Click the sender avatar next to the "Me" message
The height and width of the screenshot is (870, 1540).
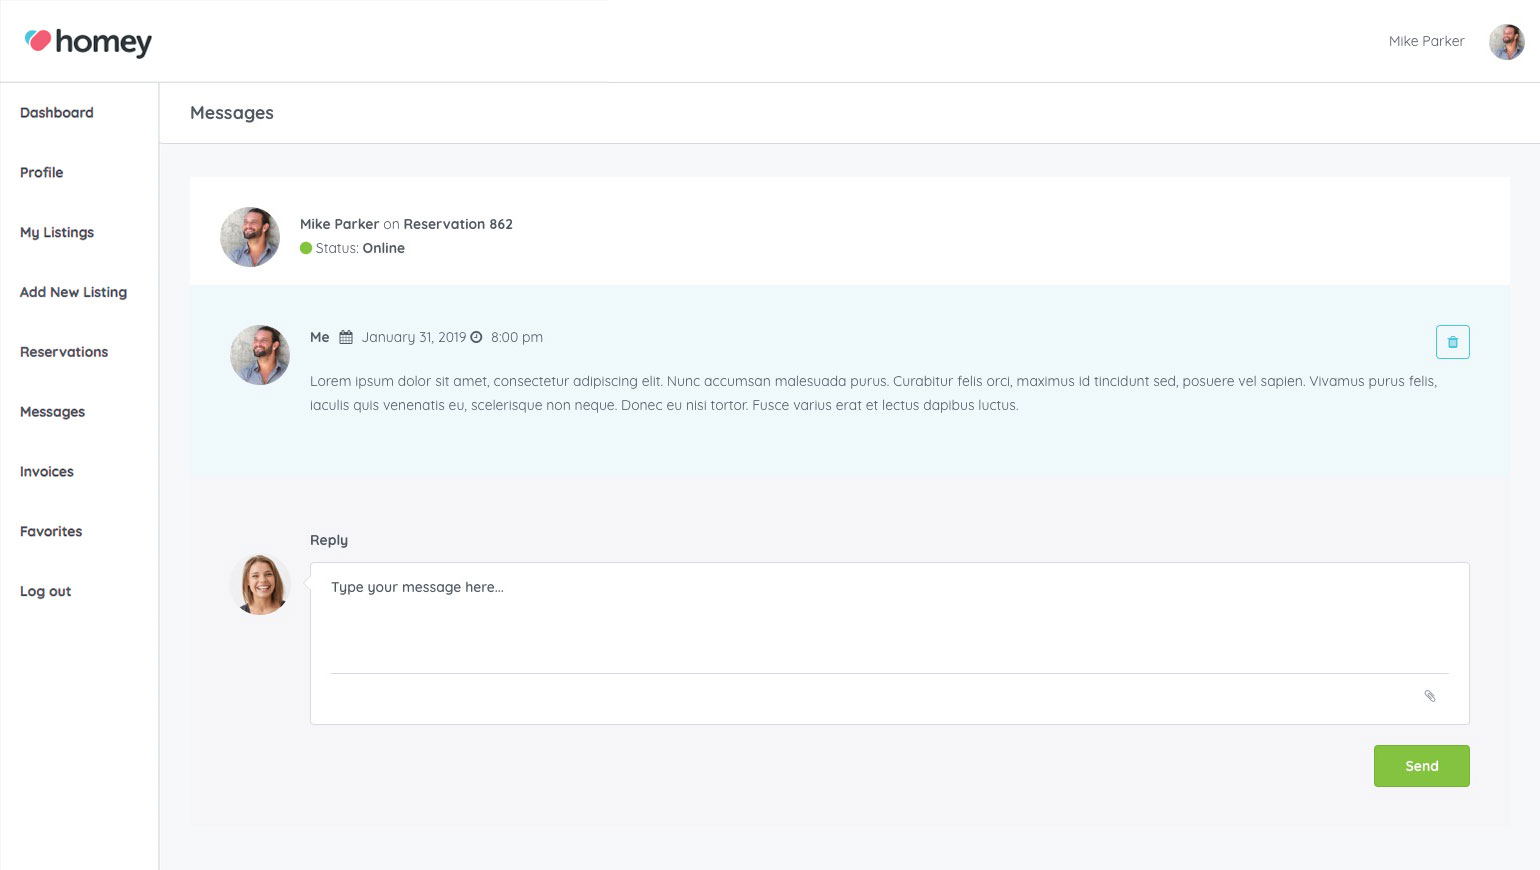[260, 355]
